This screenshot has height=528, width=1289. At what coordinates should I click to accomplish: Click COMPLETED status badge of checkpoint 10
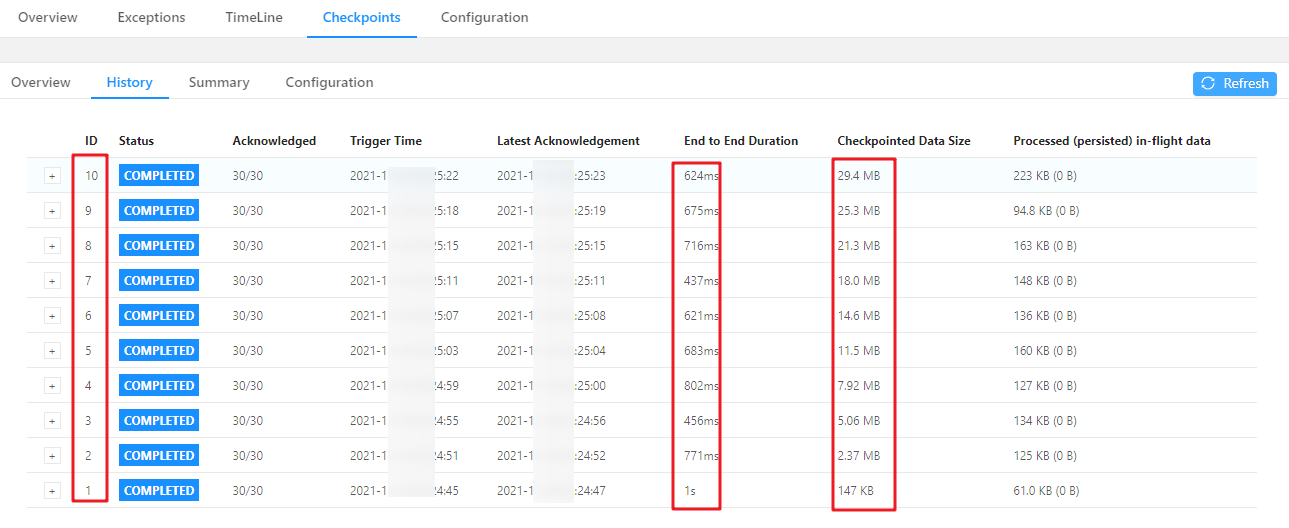159,176
